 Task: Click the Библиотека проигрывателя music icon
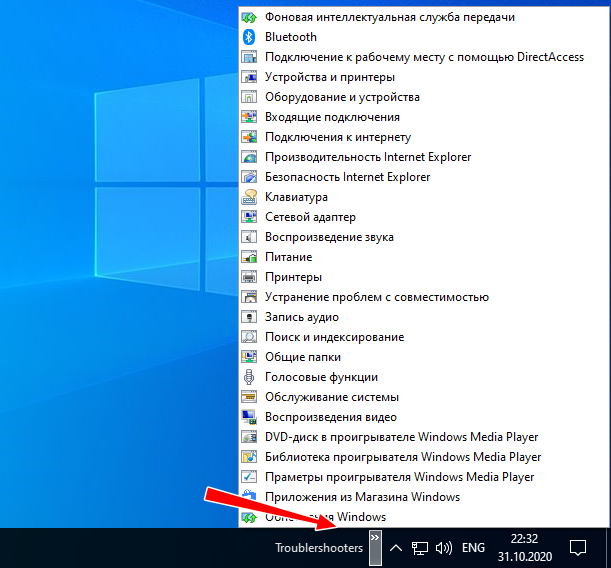(x=249, y=457)
